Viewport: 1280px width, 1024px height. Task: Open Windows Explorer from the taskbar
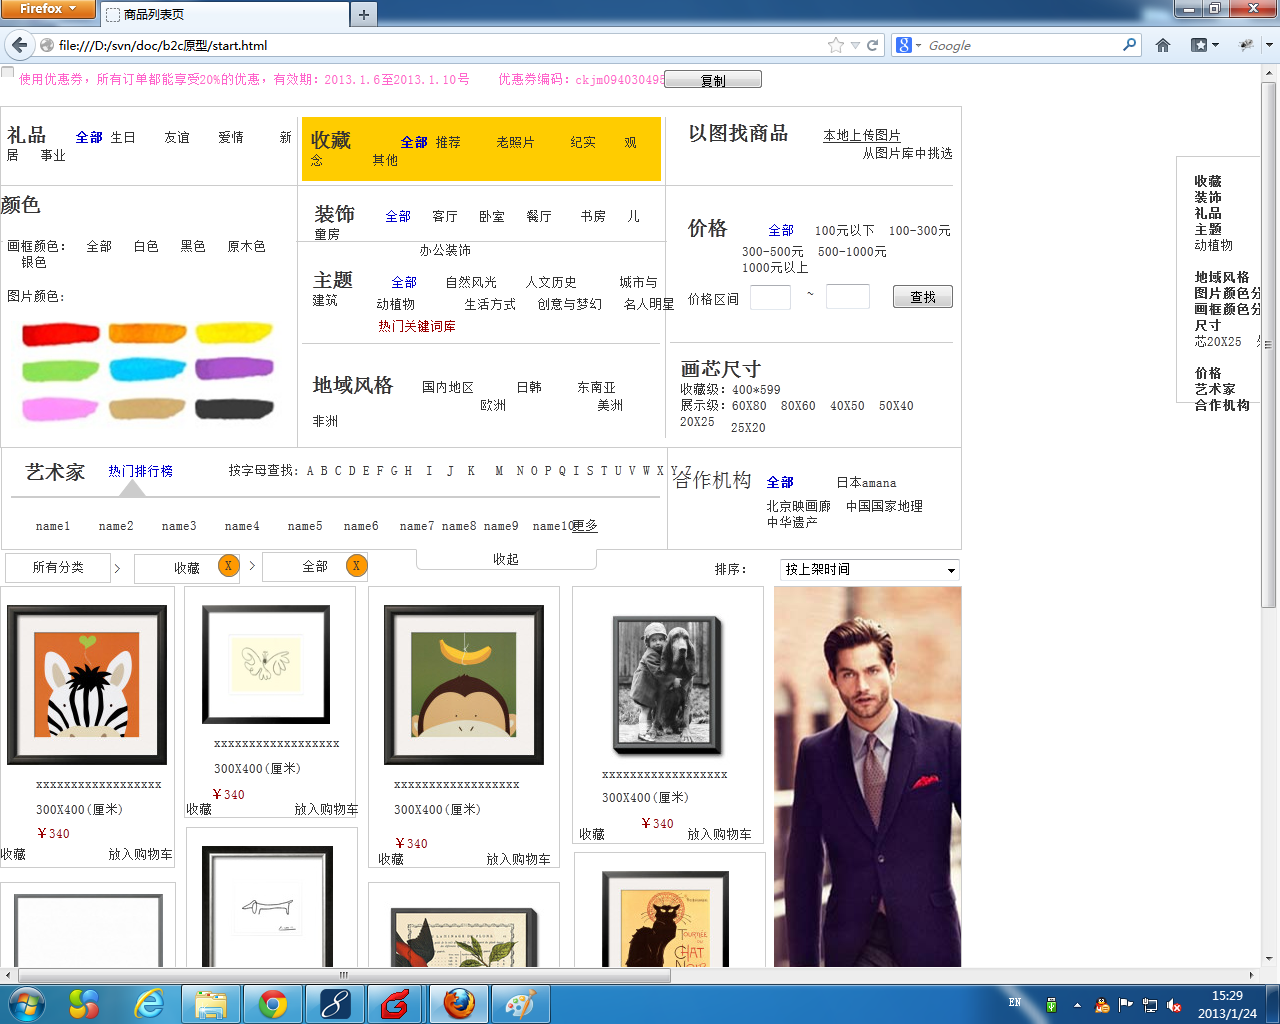(211, 1004)
